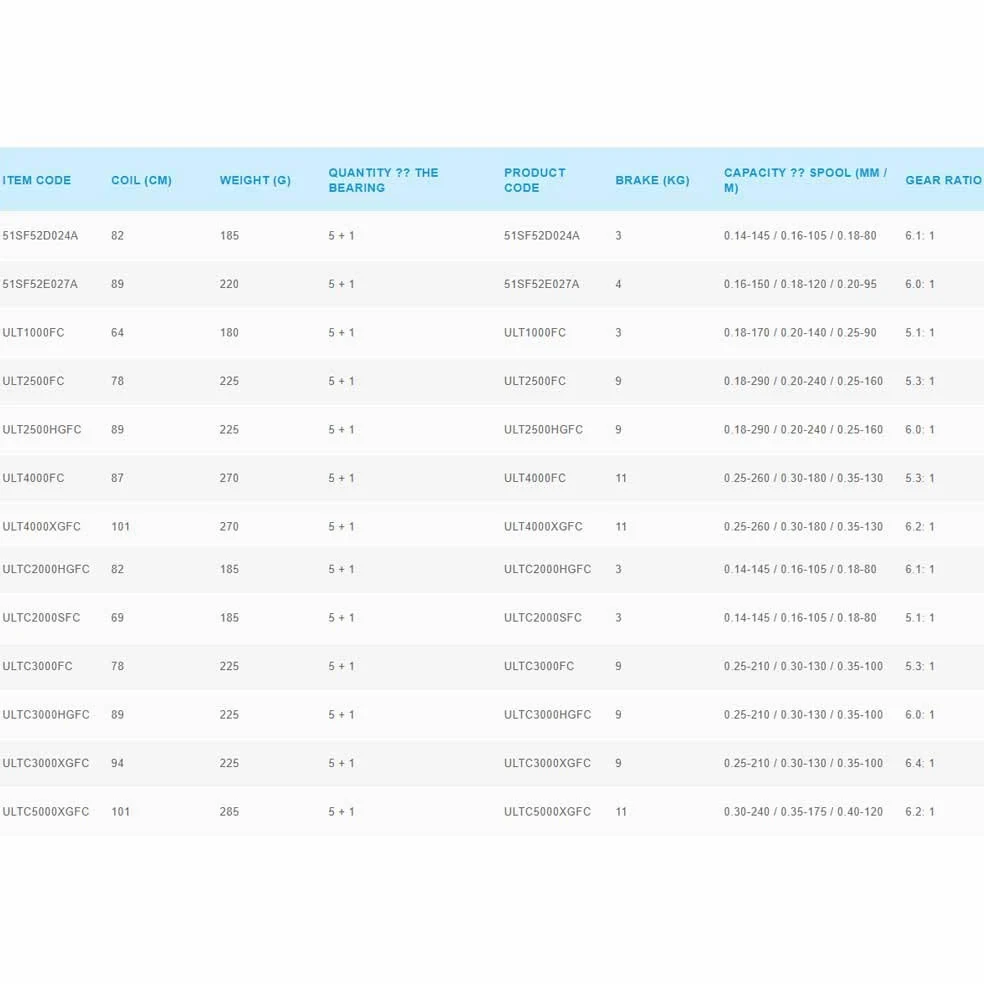The height and width of the screenshot is (984, 984).
Task: Select item code ULTC3000FC in first column
Action: (x=37, y=666)
